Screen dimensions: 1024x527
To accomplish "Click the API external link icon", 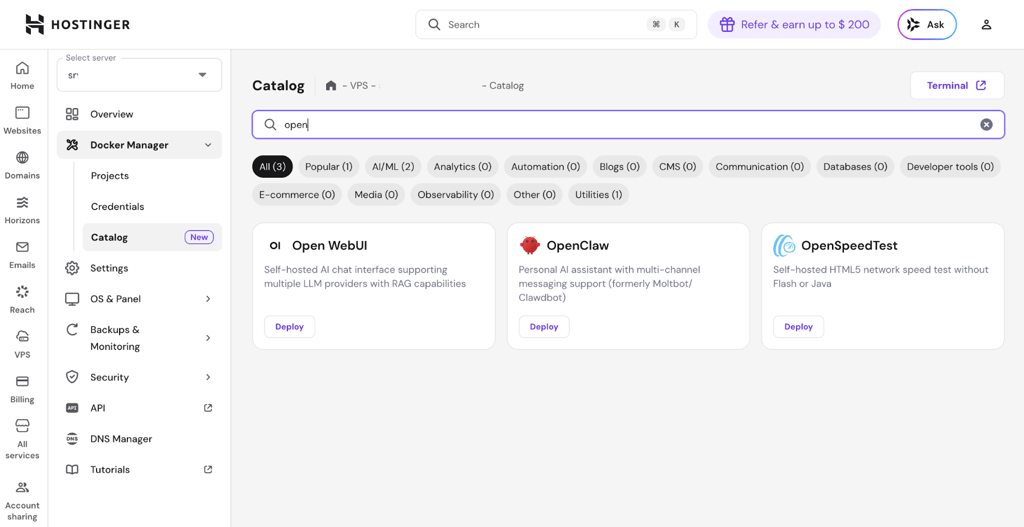I will coord(208,407).
